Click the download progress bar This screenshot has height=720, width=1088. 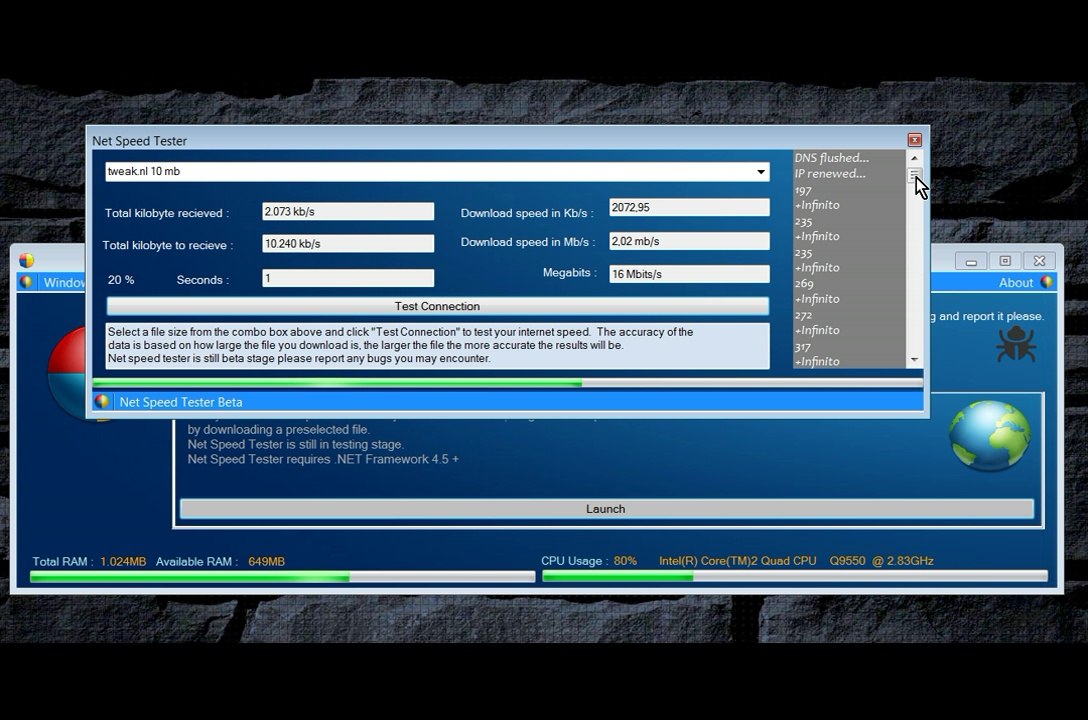tap(508, 383)
